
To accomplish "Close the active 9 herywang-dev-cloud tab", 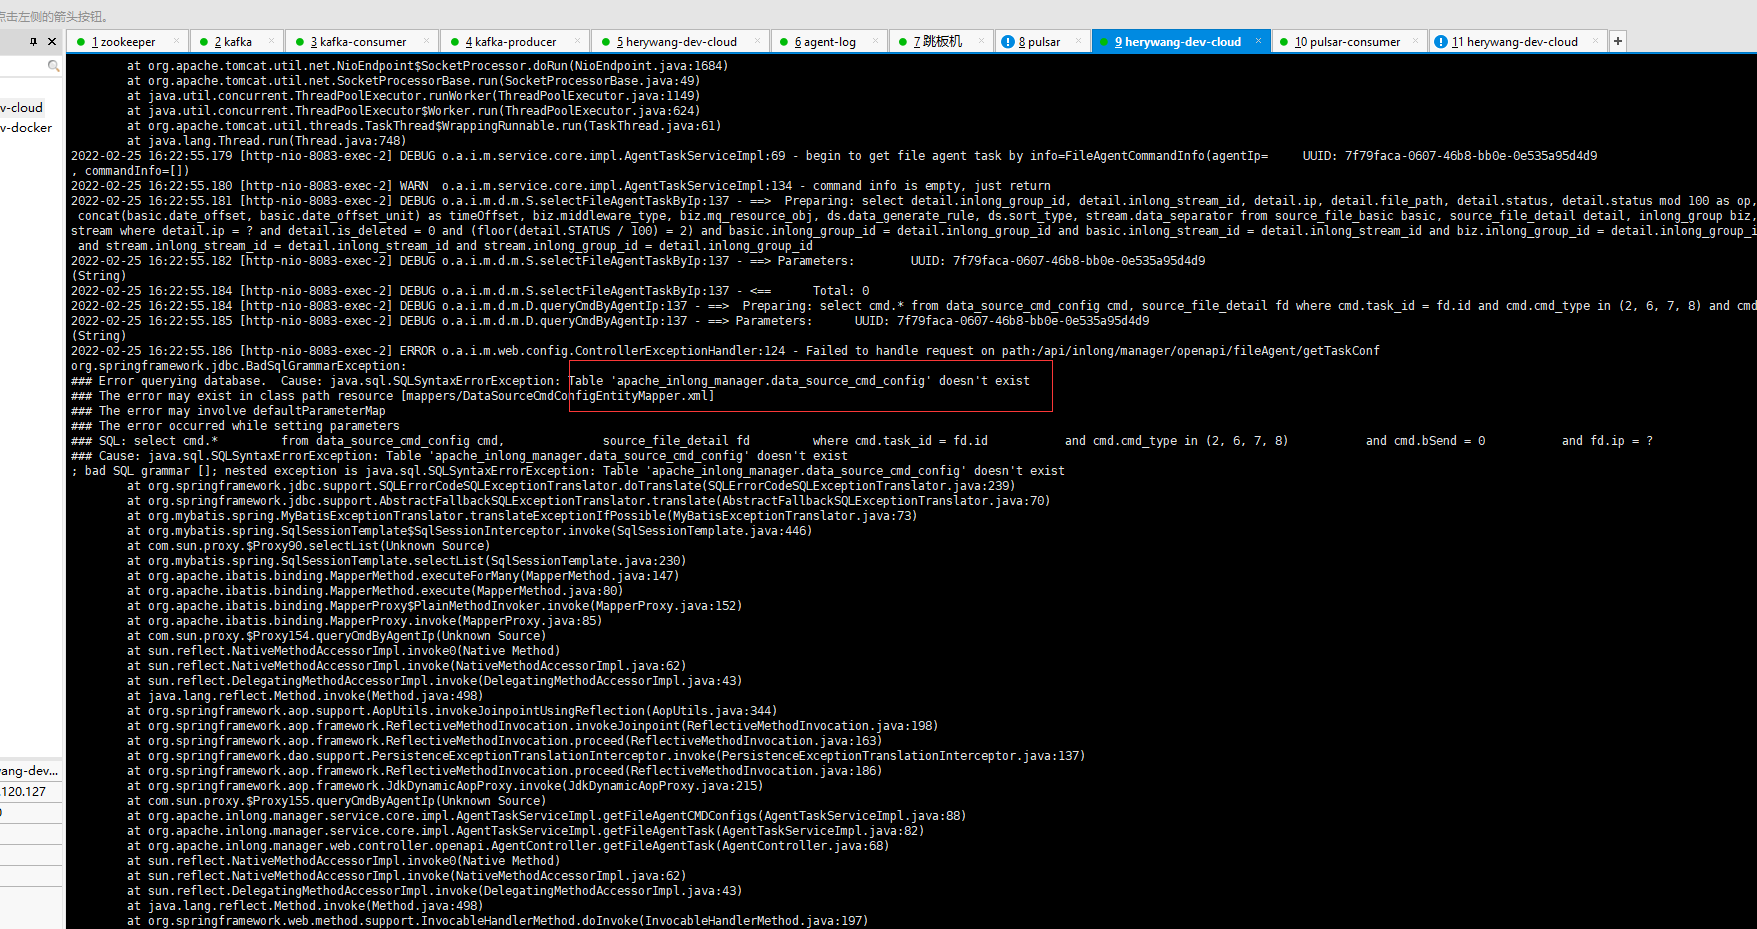I will [x=1258, y=41].
